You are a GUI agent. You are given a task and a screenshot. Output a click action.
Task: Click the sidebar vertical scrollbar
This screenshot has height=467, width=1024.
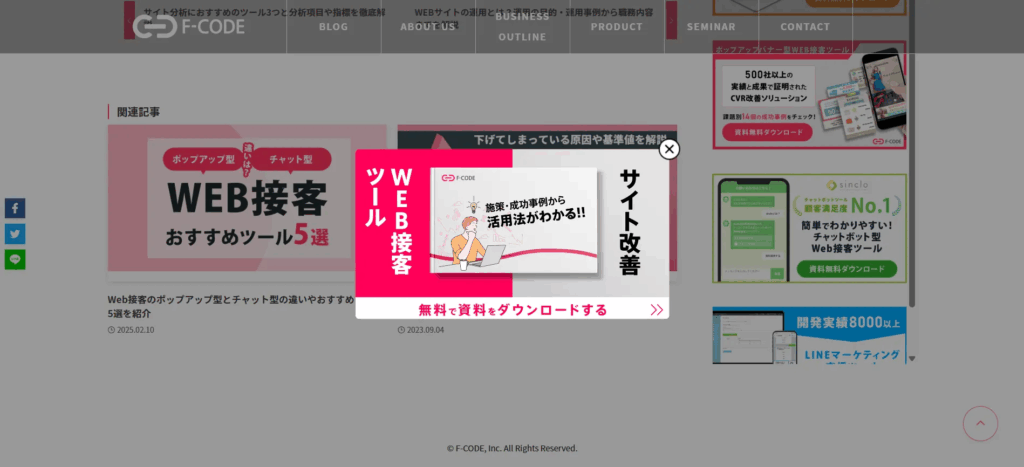[x=911, y=180]
